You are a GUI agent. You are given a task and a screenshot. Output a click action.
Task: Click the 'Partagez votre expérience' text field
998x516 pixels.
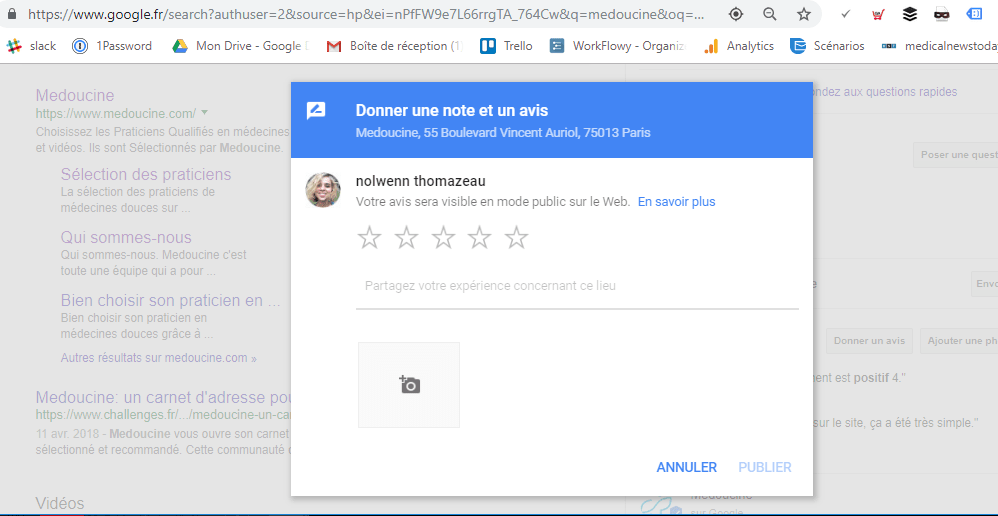pyautogui.click(x=577, y=286)
